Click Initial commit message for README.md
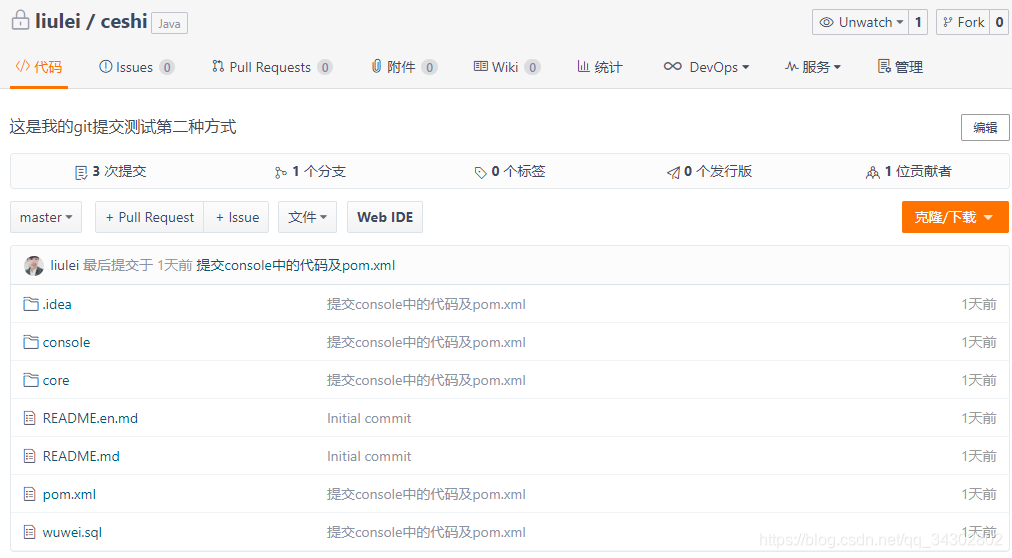The image size is (1012, 558). pyautogui.click(x=369, y=456)
